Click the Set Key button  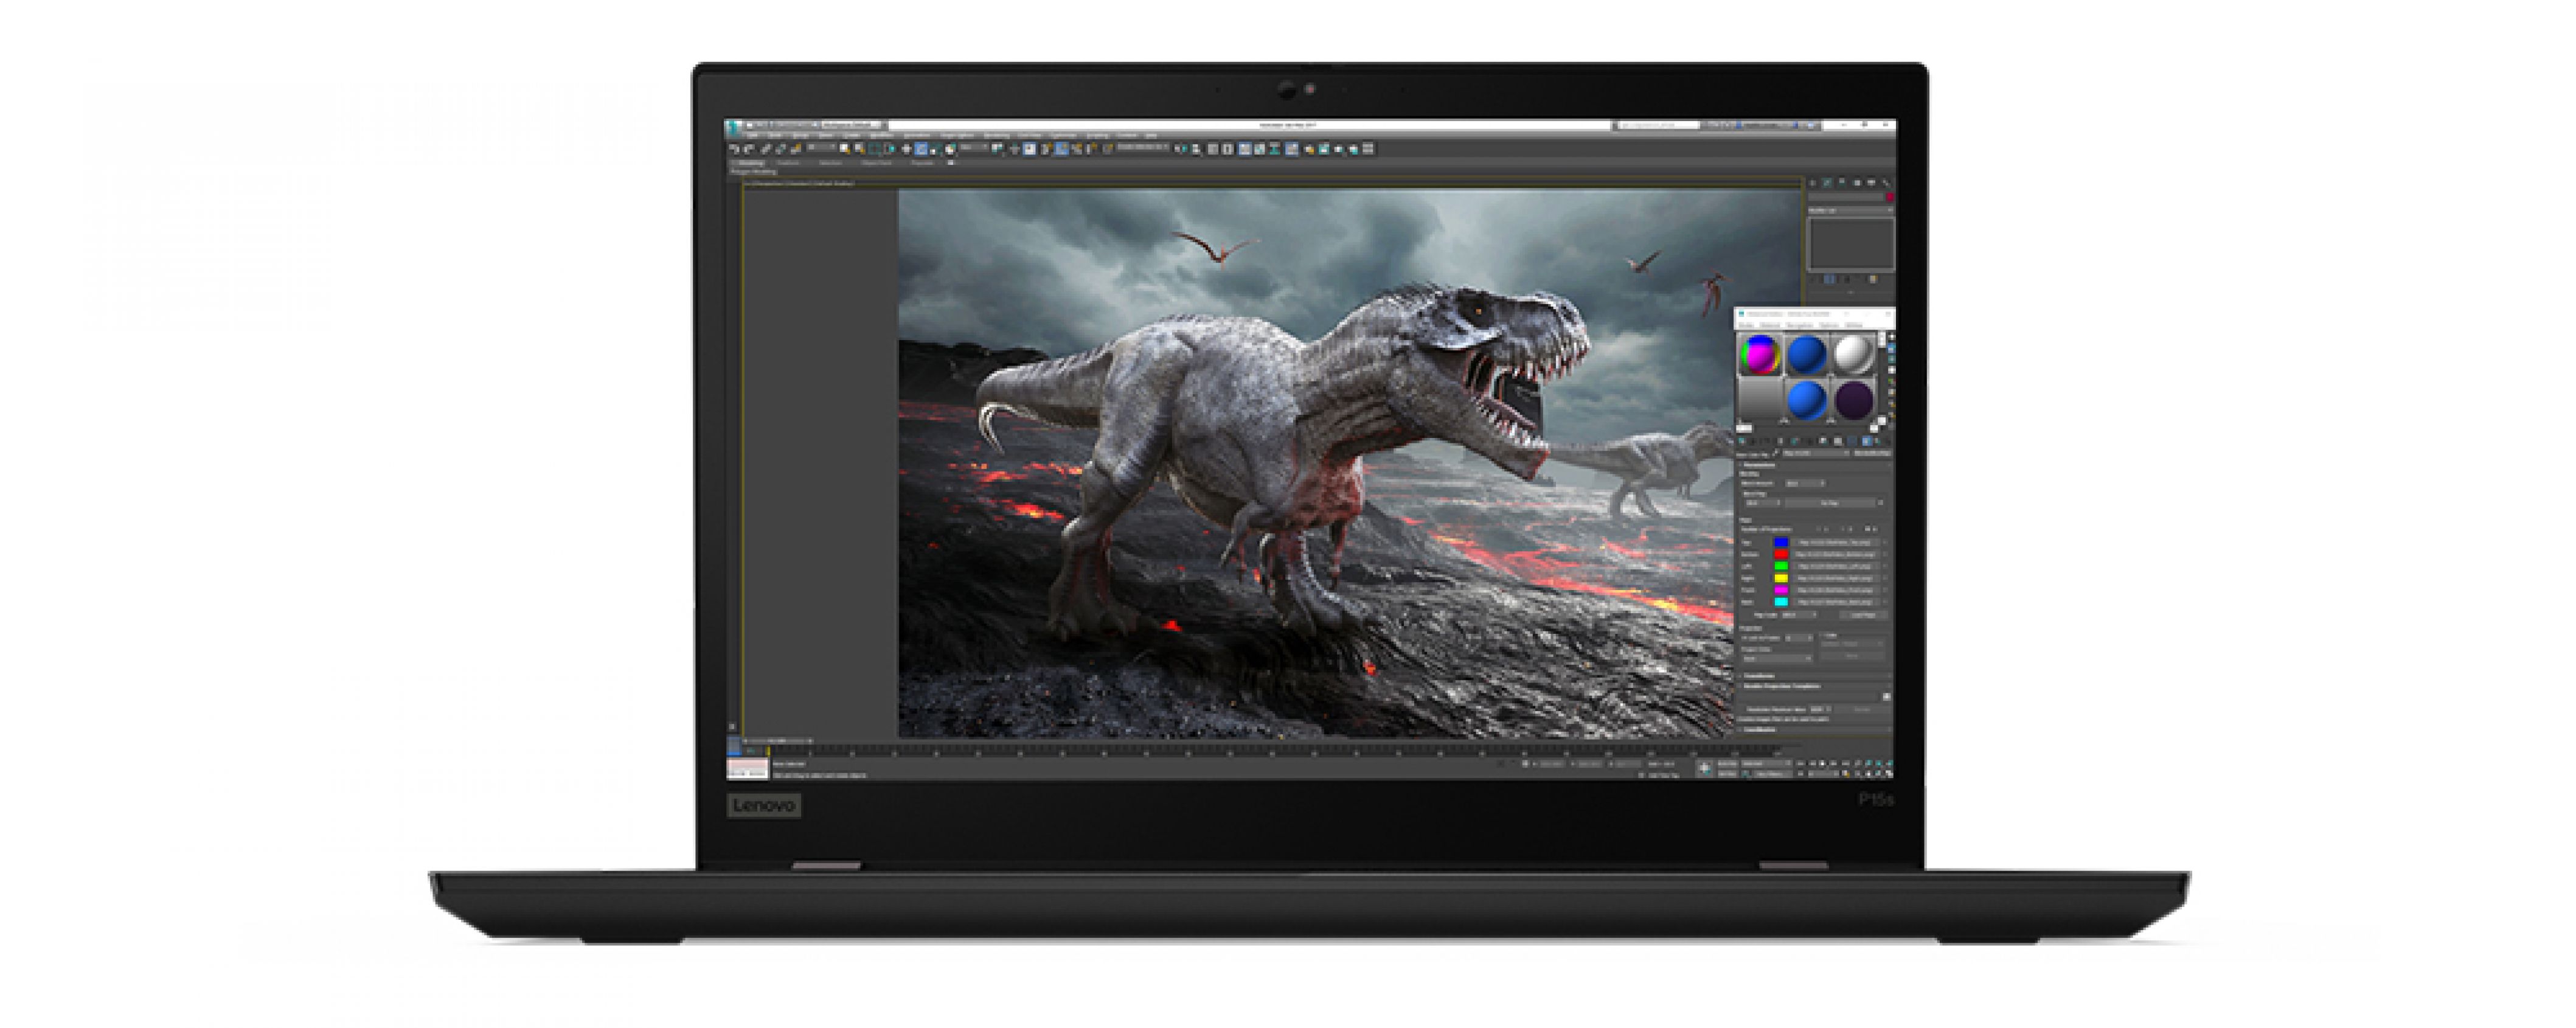[1728, 774]
